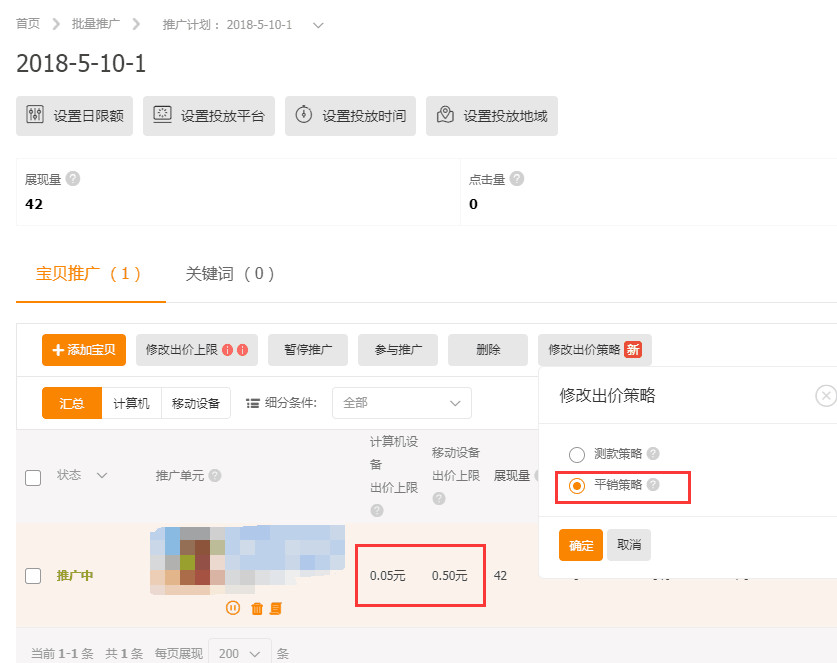The width and height of the screenshot is (837, 663).
Task: Click the 设置投放时间 button
Action: [x=350, y=116]
